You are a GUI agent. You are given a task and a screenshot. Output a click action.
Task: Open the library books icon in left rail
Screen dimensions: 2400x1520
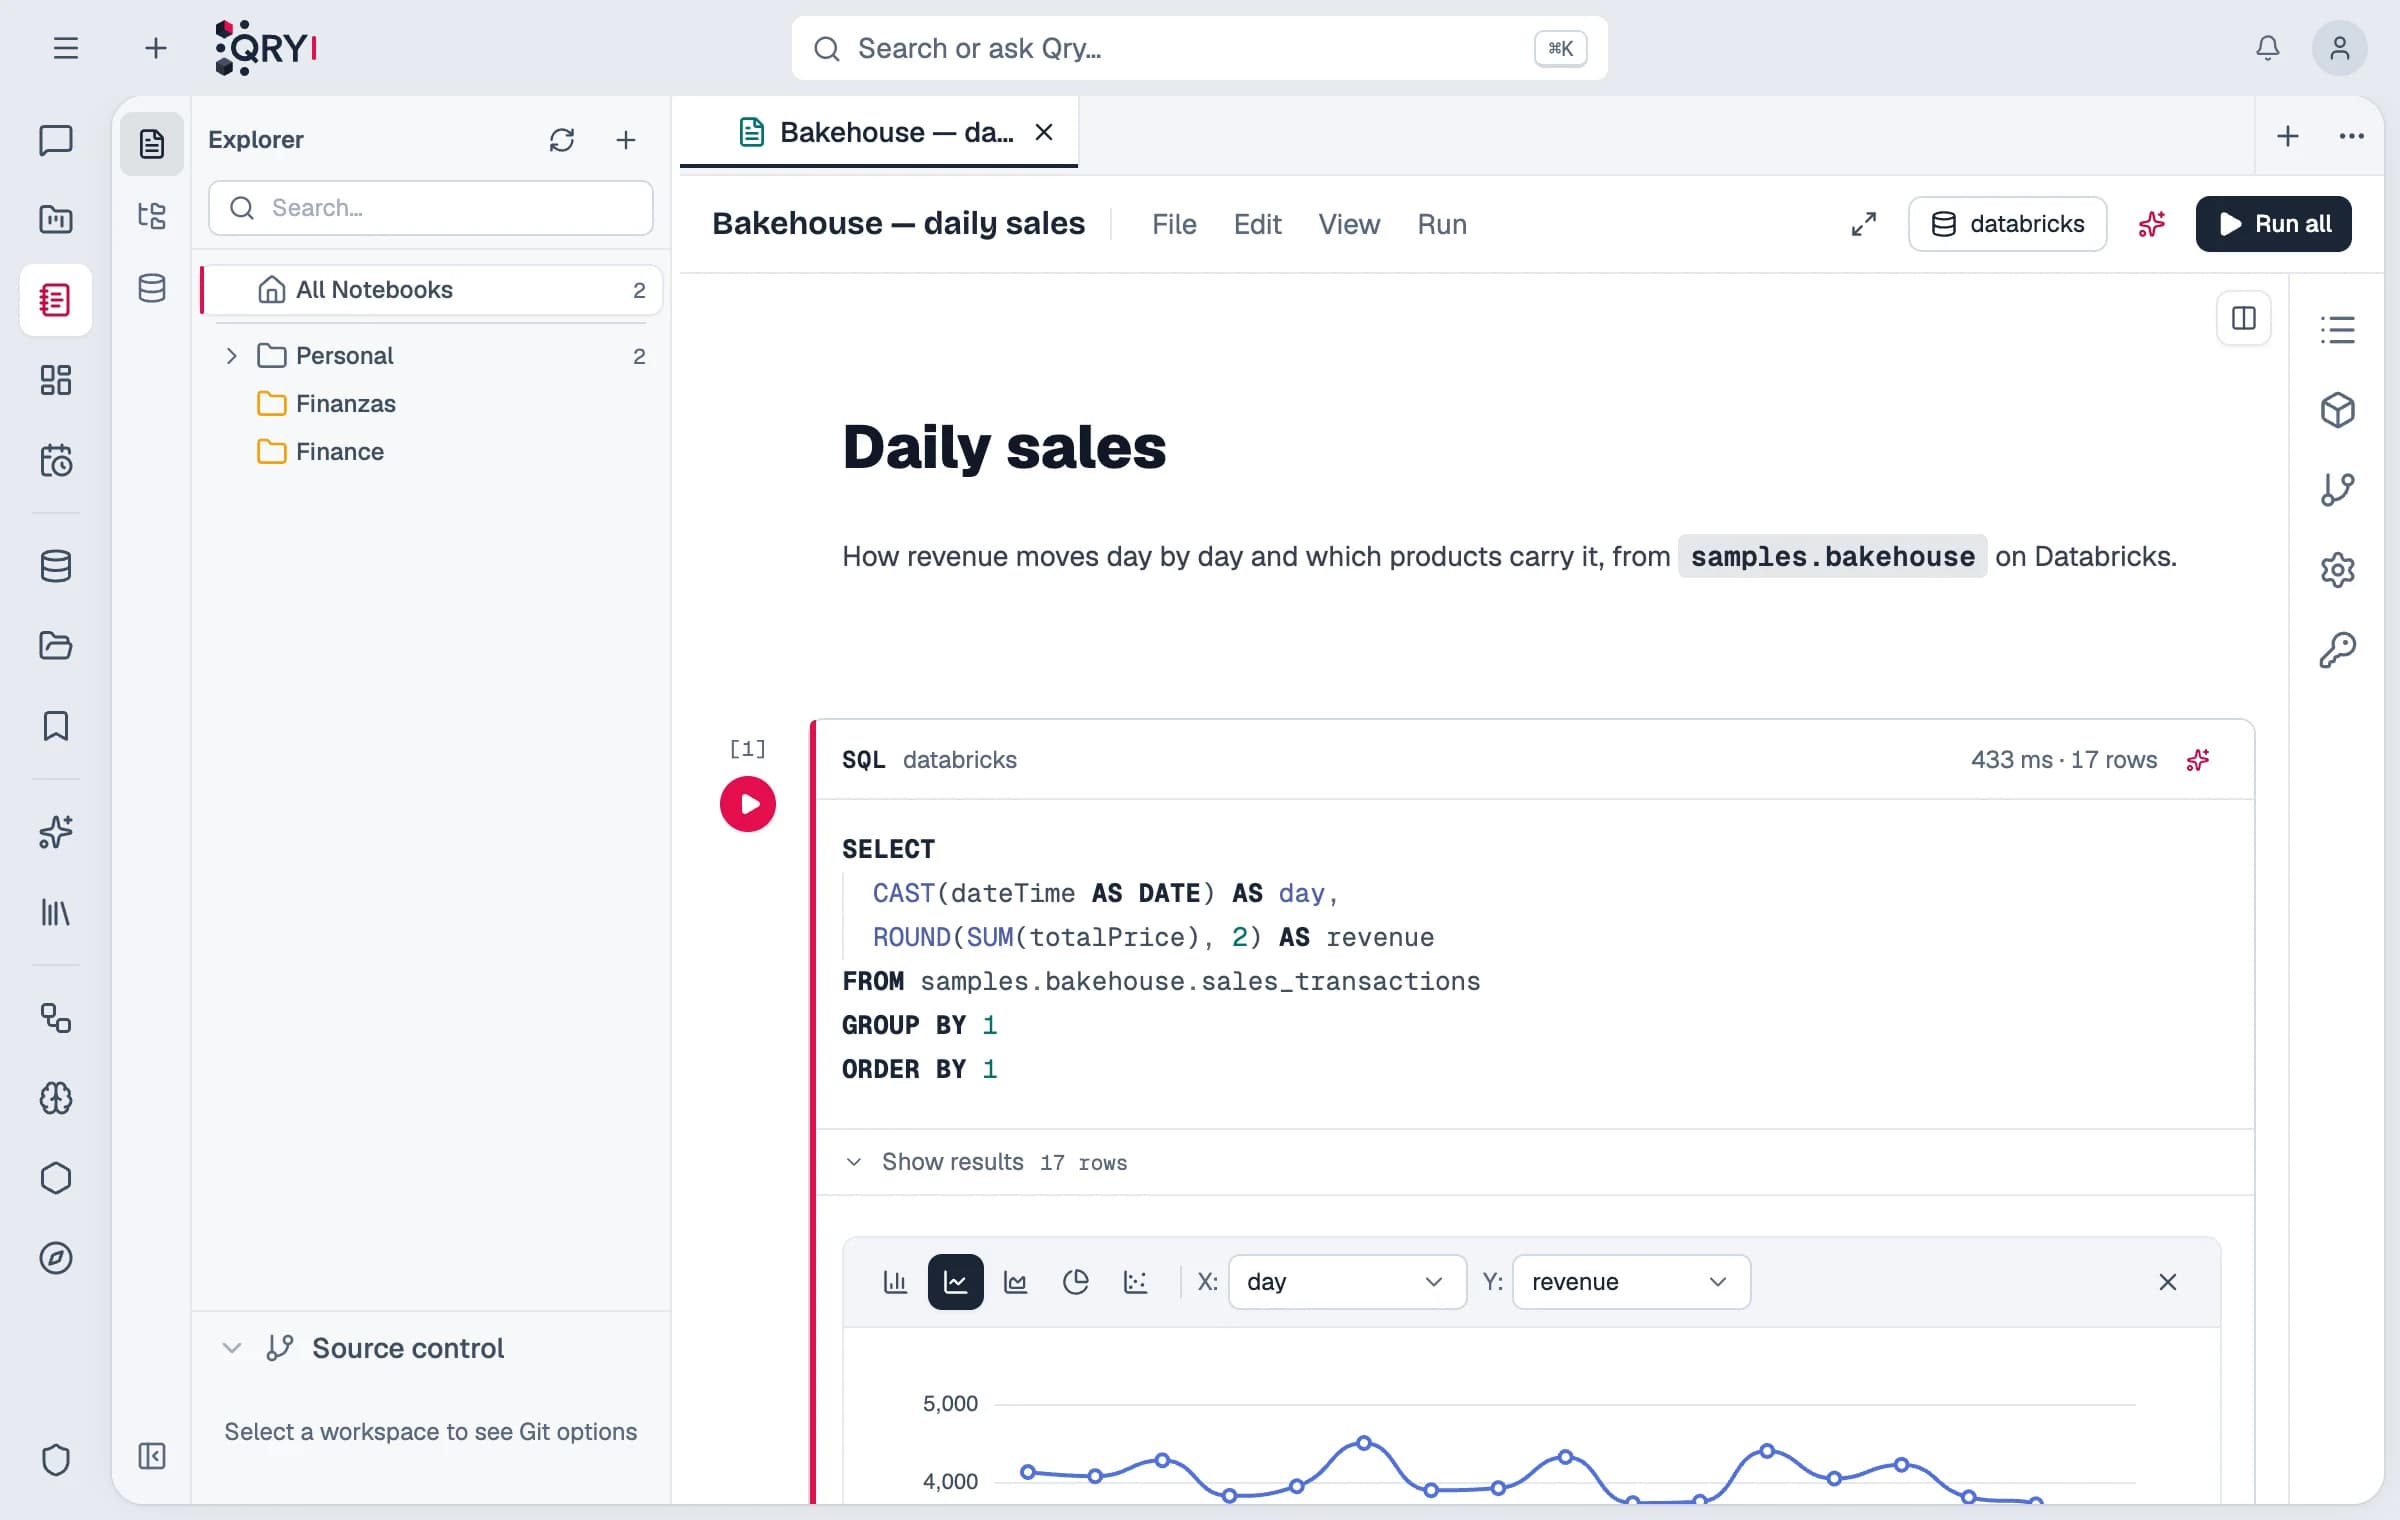point(56,912)
